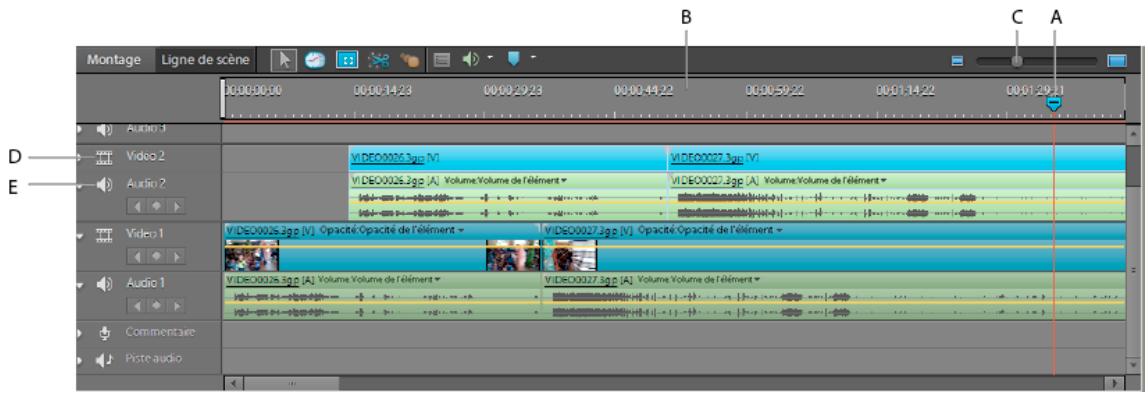
Task: Click vertical scrollbar up arrow
Action: point(1133,135)
